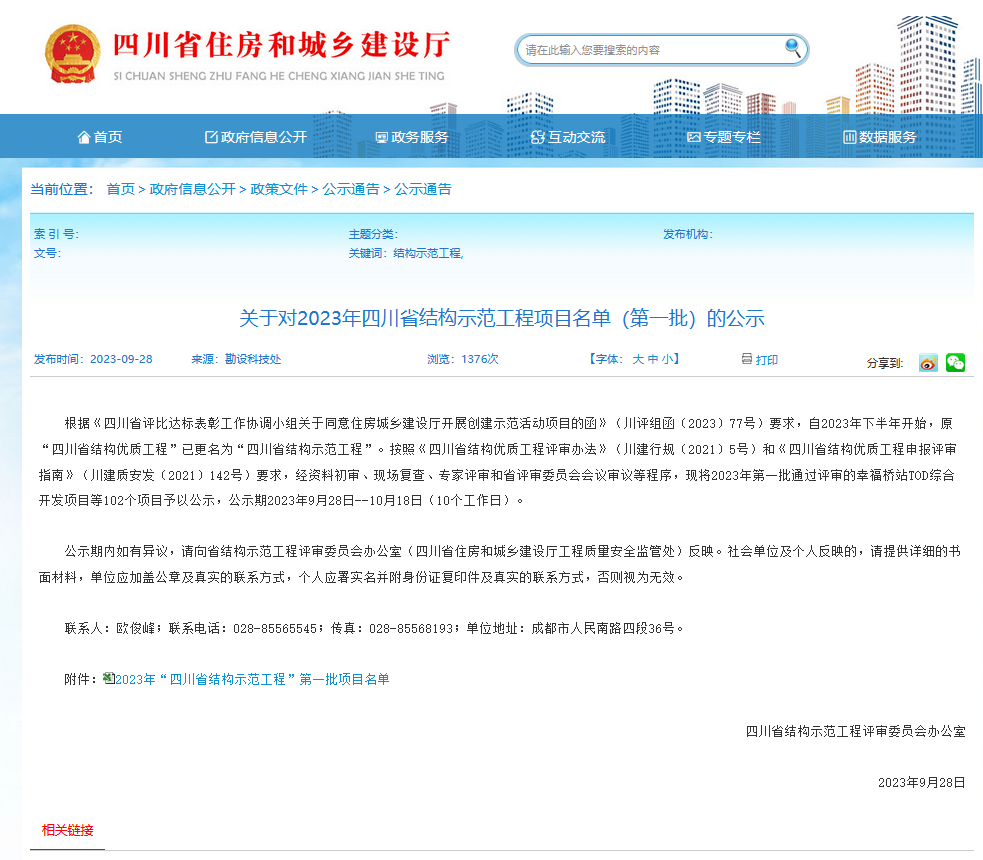Set the font size to 大

click(638, 359)
